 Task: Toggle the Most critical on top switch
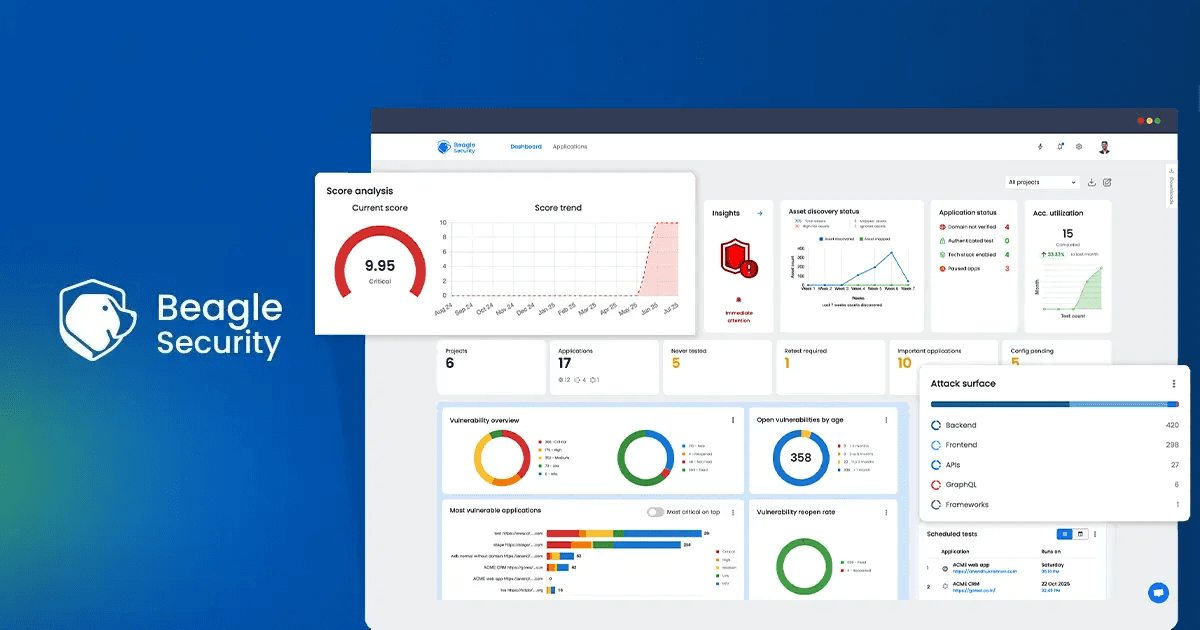pyautogui.click(x=655, y=512)
